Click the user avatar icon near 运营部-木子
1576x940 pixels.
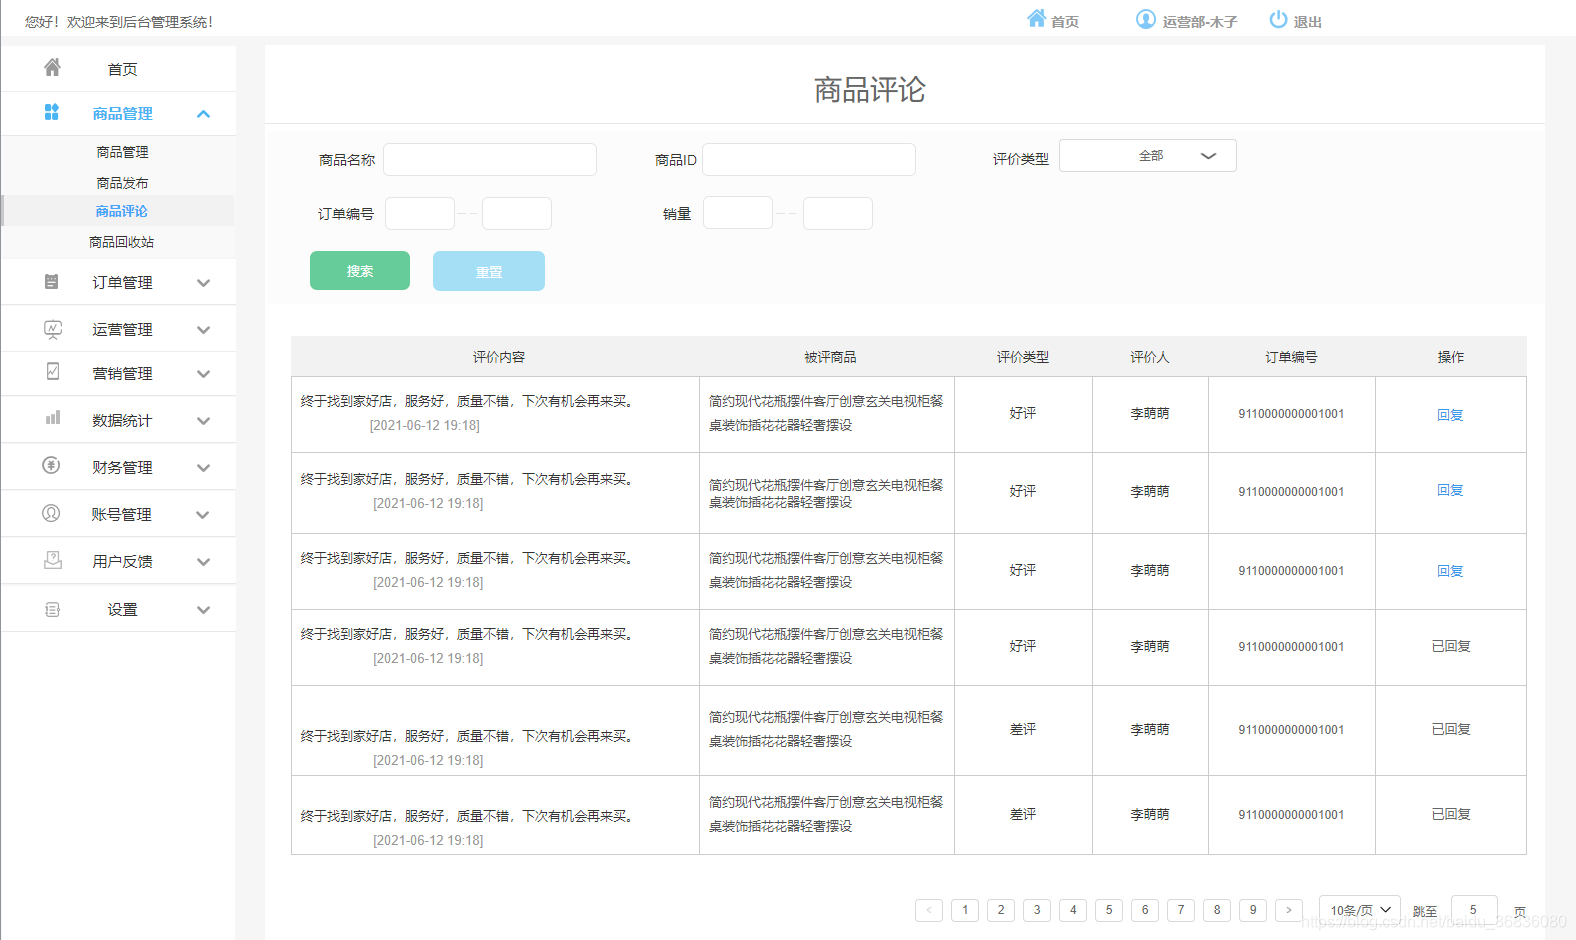click(x=1146, y=19)
